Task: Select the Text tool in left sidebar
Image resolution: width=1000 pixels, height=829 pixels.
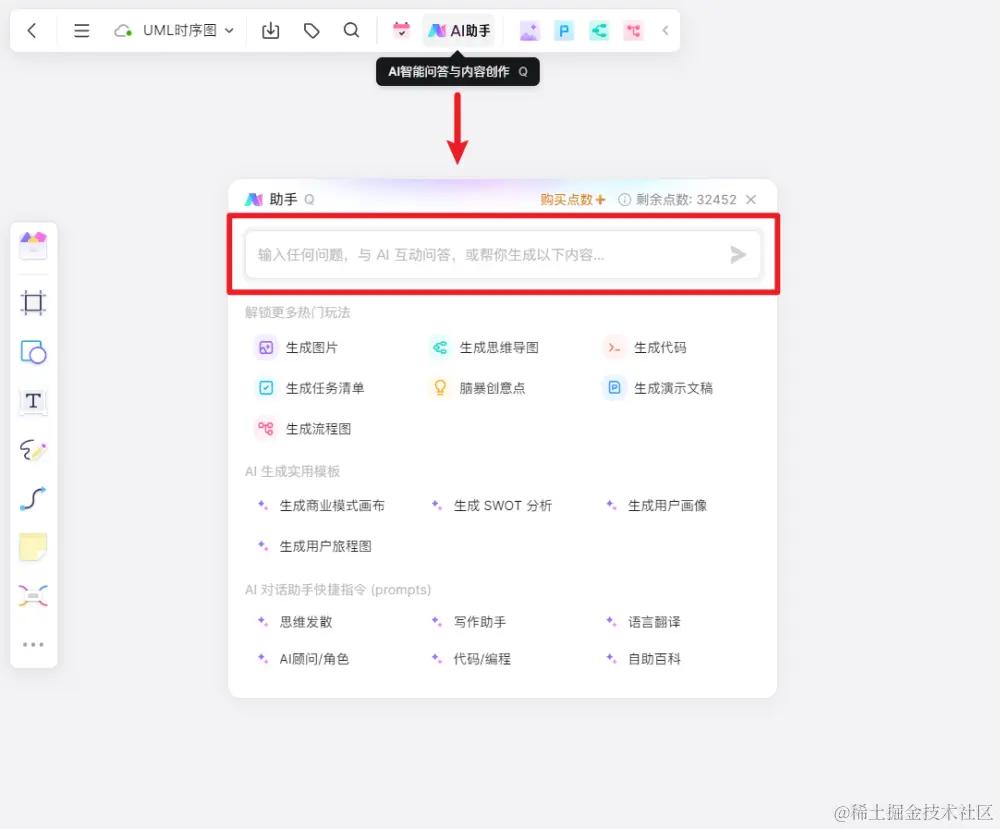Action: pos(33,401)
